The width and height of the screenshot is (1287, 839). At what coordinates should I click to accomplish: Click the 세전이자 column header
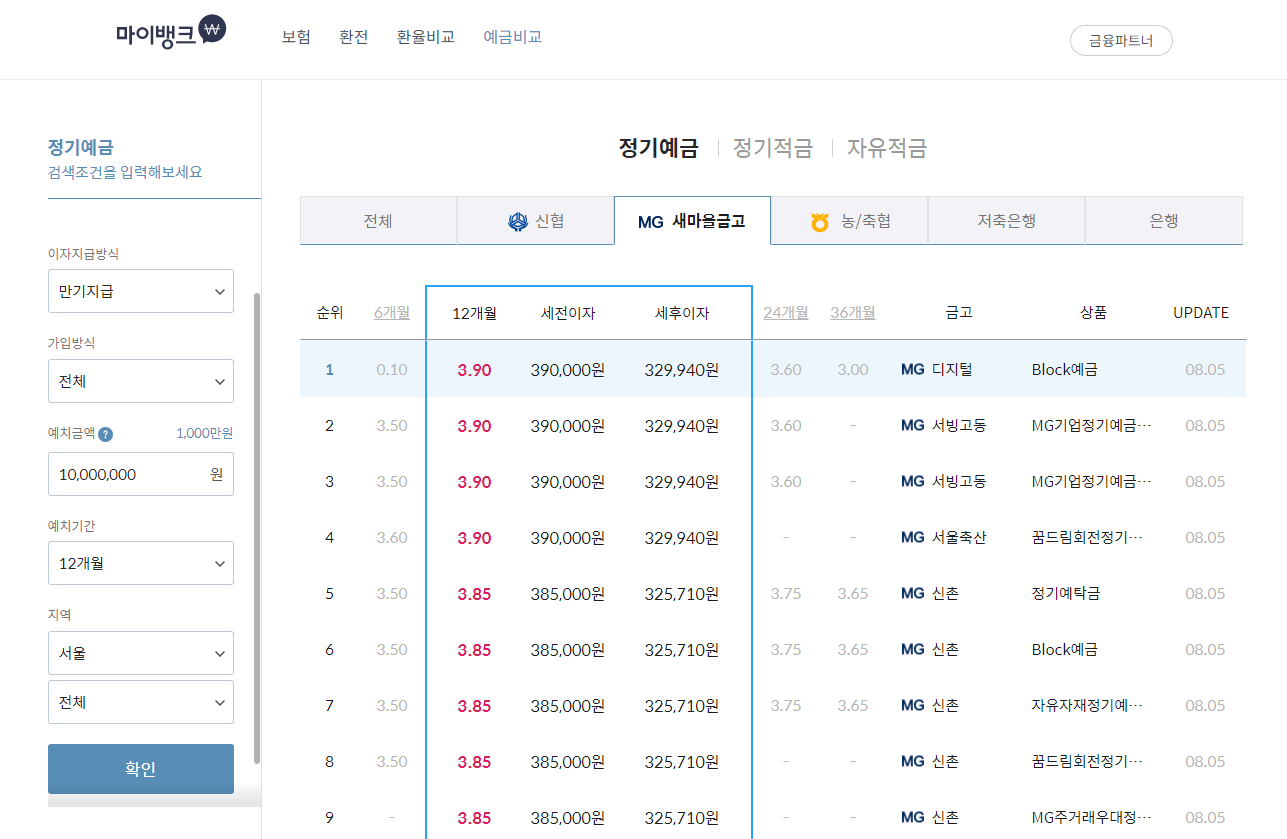[x=568, y=313]
